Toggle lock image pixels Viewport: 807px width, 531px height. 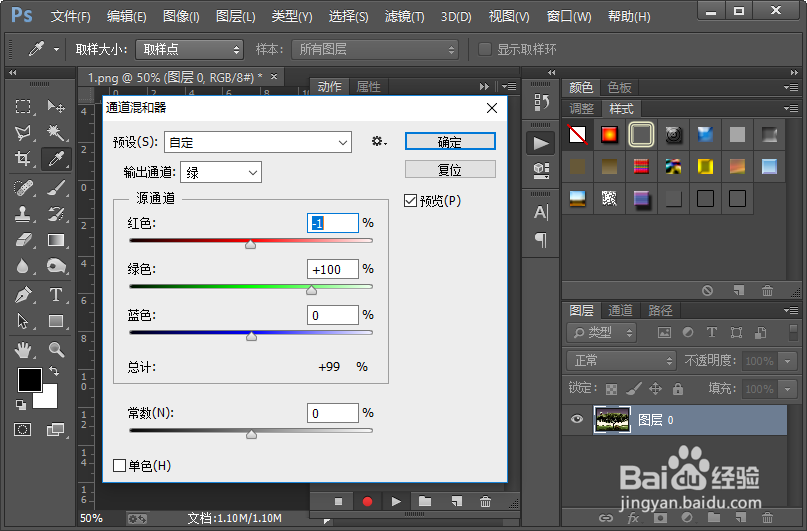(633, 389)
